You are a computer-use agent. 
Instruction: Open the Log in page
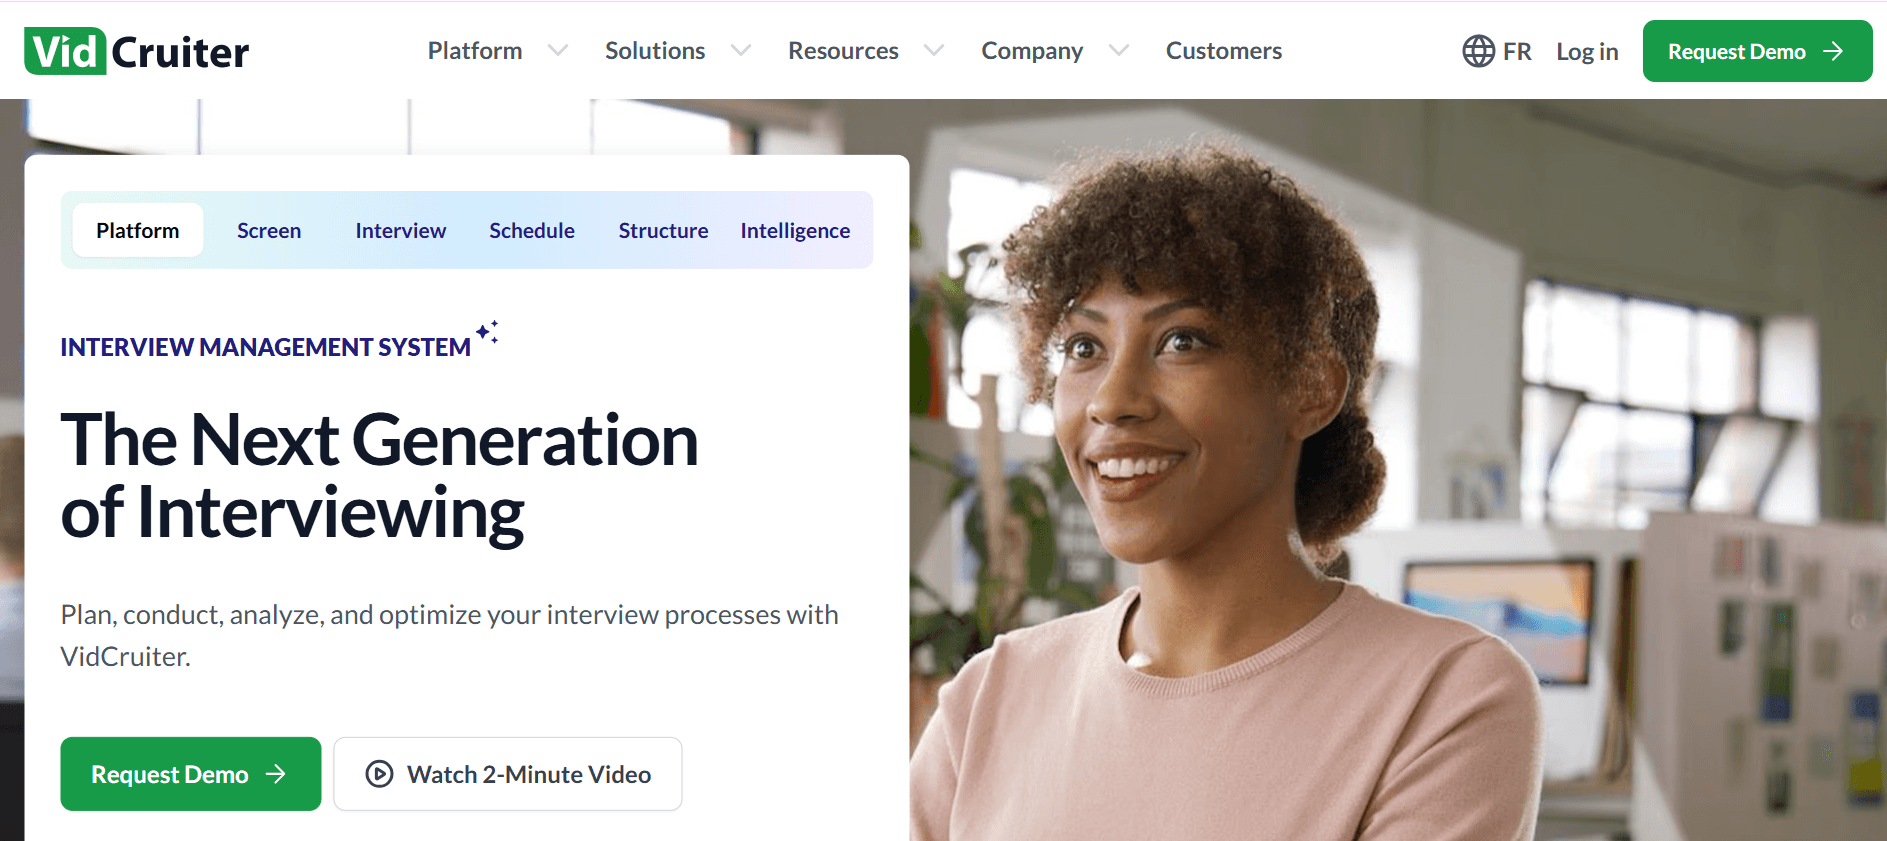1587,52
